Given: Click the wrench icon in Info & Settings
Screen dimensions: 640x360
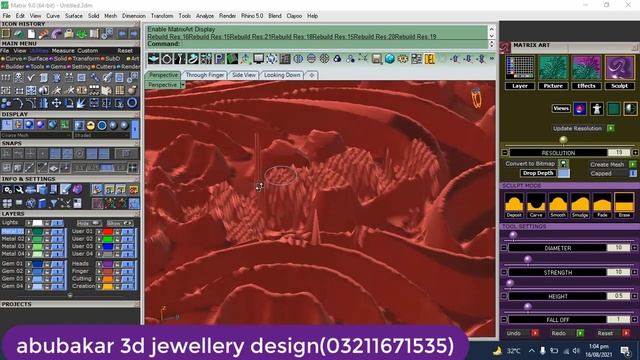Looking at the screenshot, I should pos(19,189).
